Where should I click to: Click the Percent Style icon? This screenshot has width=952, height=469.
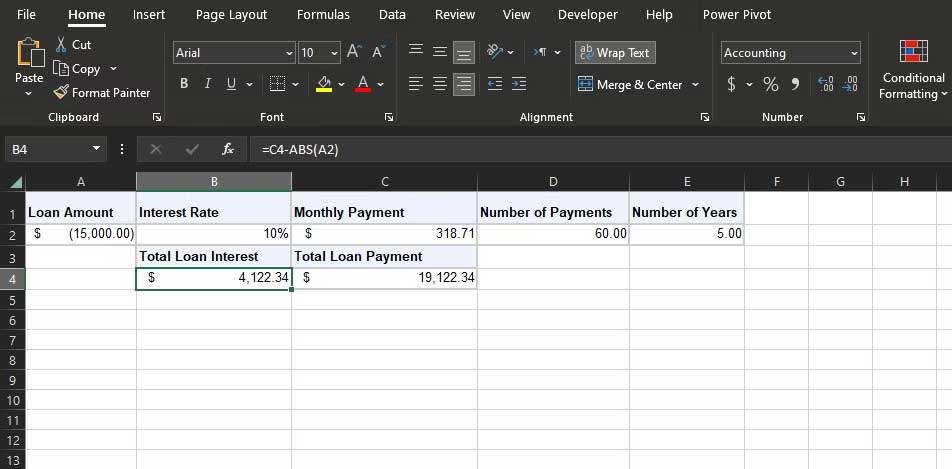[770, 85]
